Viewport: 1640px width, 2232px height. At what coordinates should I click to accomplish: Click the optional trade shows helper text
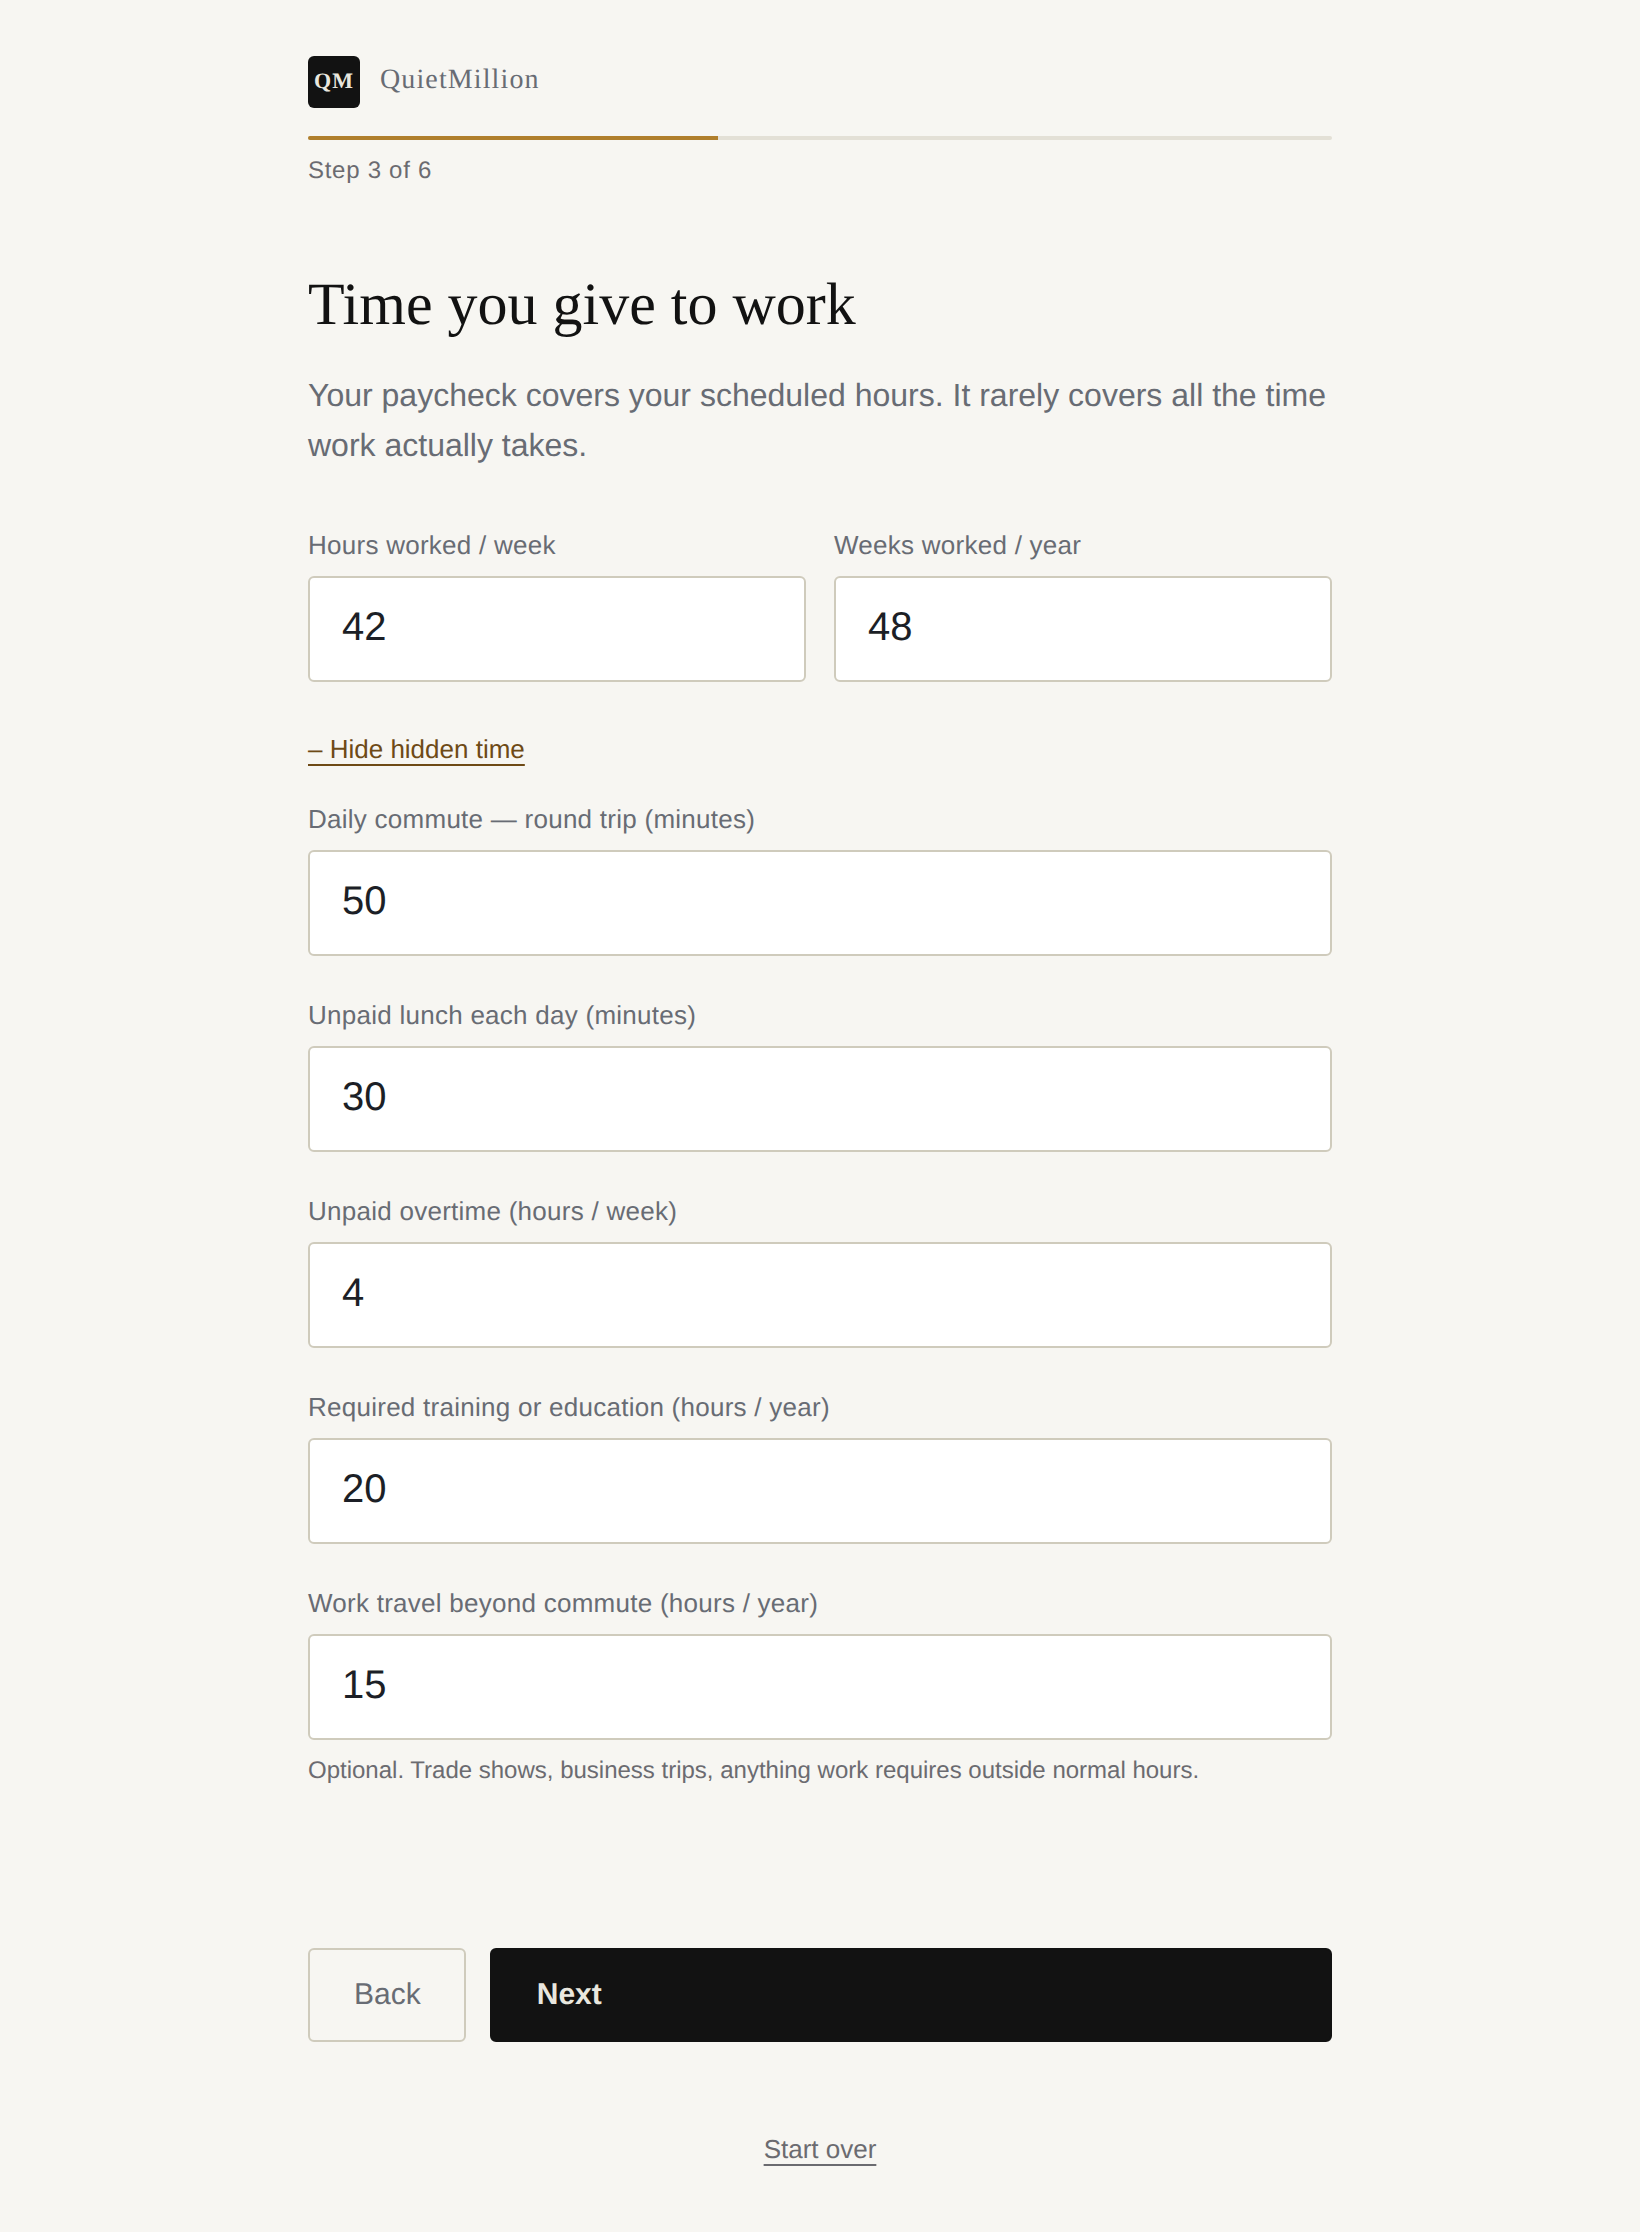(x=753, y=1770)
